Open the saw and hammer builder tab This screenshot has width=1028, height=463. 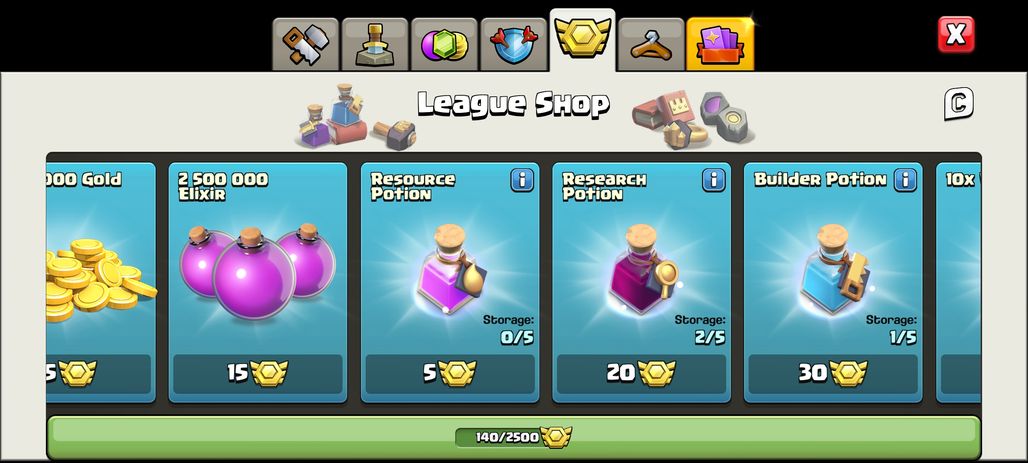coord(306,45)
